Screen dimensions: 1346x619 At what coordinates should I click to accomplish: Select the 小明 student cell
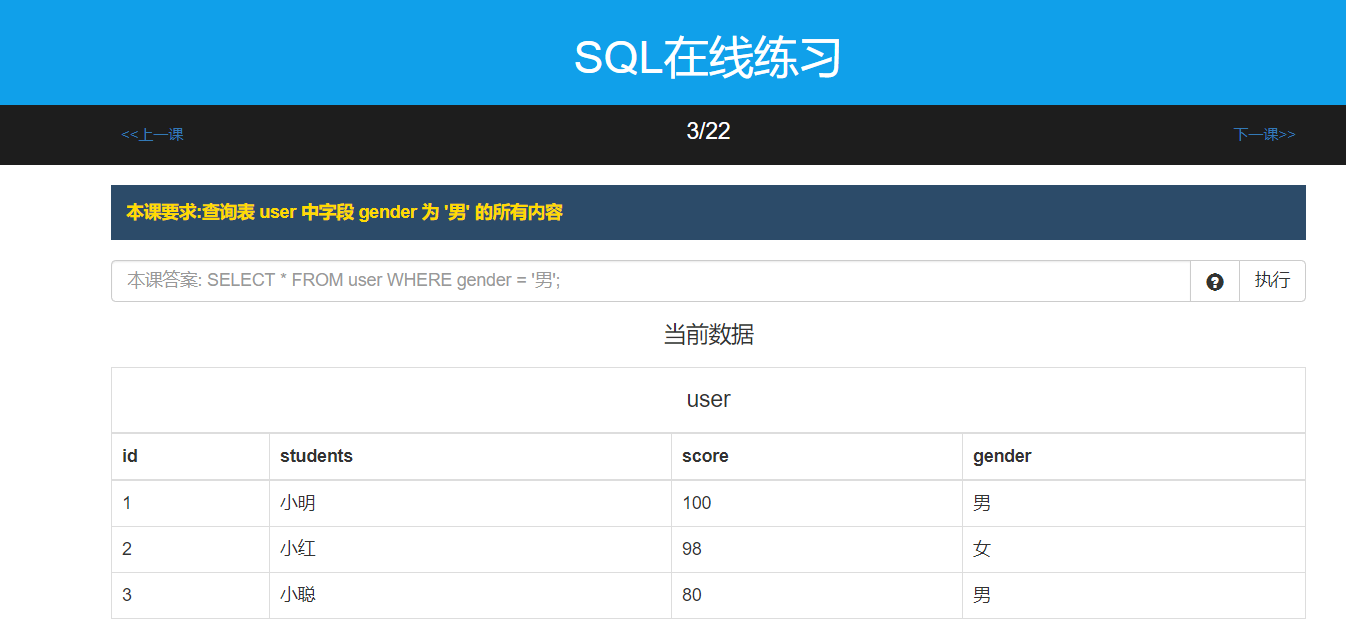tap(298, 503)
